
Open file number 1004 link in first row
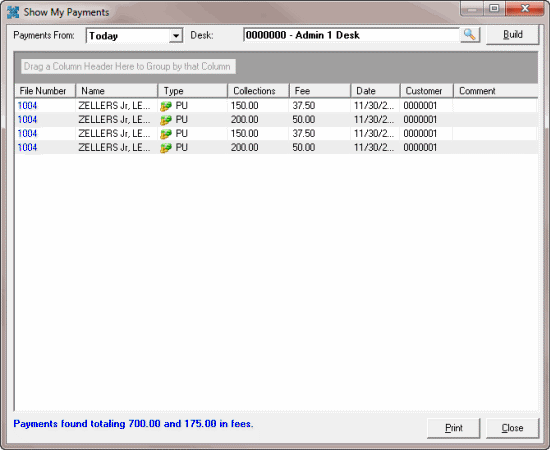pos(27,106)
